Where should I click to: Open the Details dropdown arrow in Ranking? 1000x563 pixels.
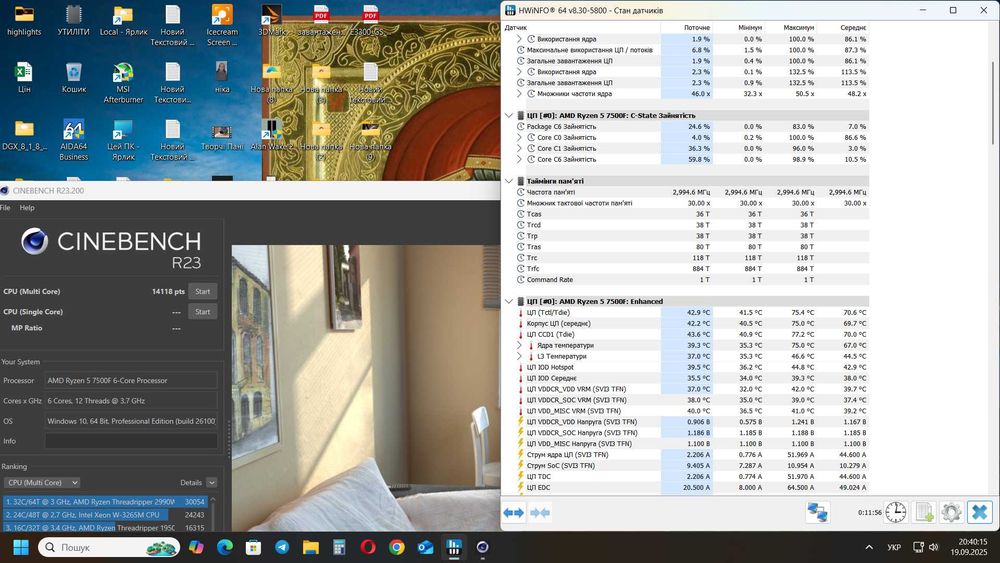(212, 483)
